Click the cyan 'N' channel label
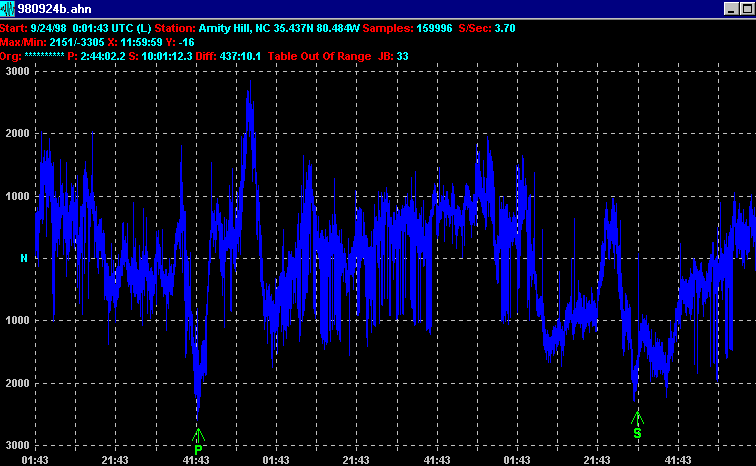This screenshot has height=466, width=756. 24,258
